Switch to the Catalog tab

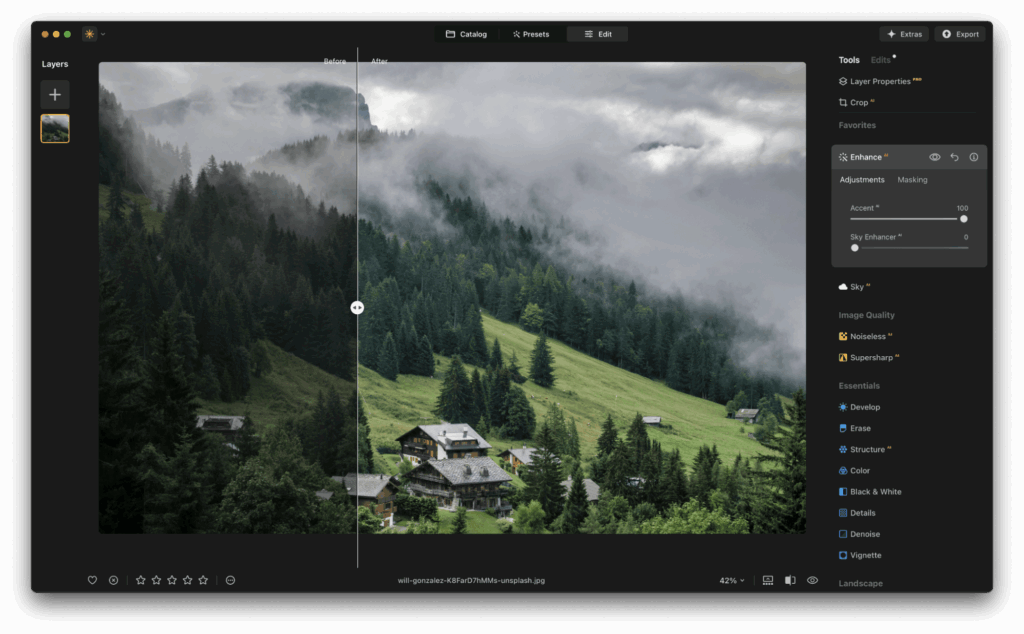[x=466, y=33]
